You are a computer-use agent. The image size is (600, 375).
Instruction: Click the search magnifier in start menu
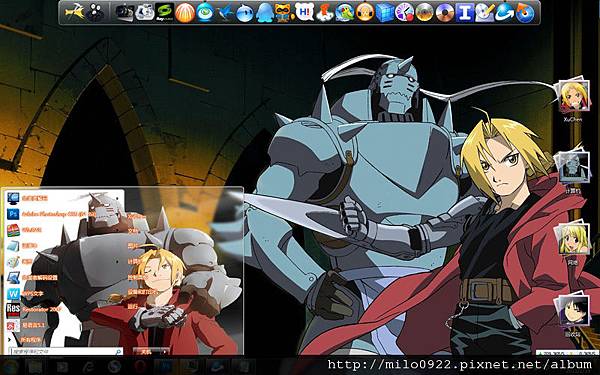point(119,351)
